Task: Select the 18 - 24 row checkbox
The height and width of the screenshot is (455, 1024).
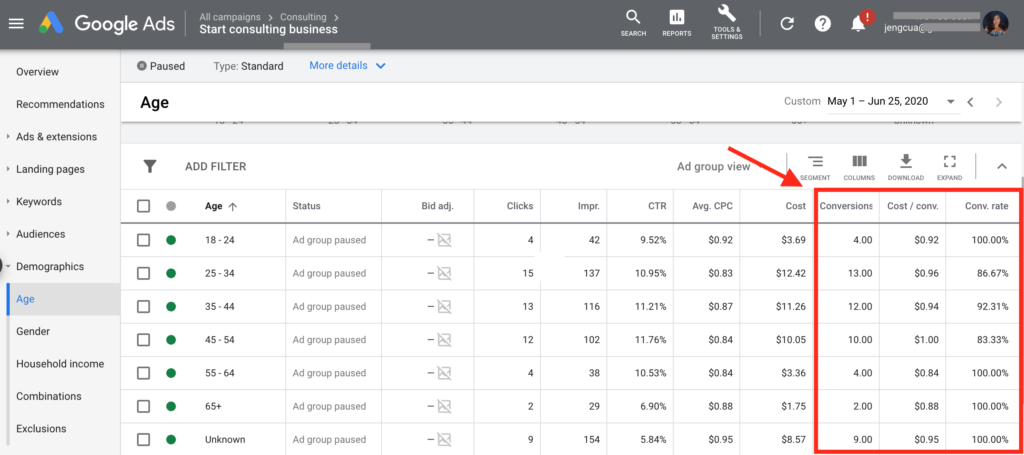Action: pyautogui.click(x=143, y=240)
